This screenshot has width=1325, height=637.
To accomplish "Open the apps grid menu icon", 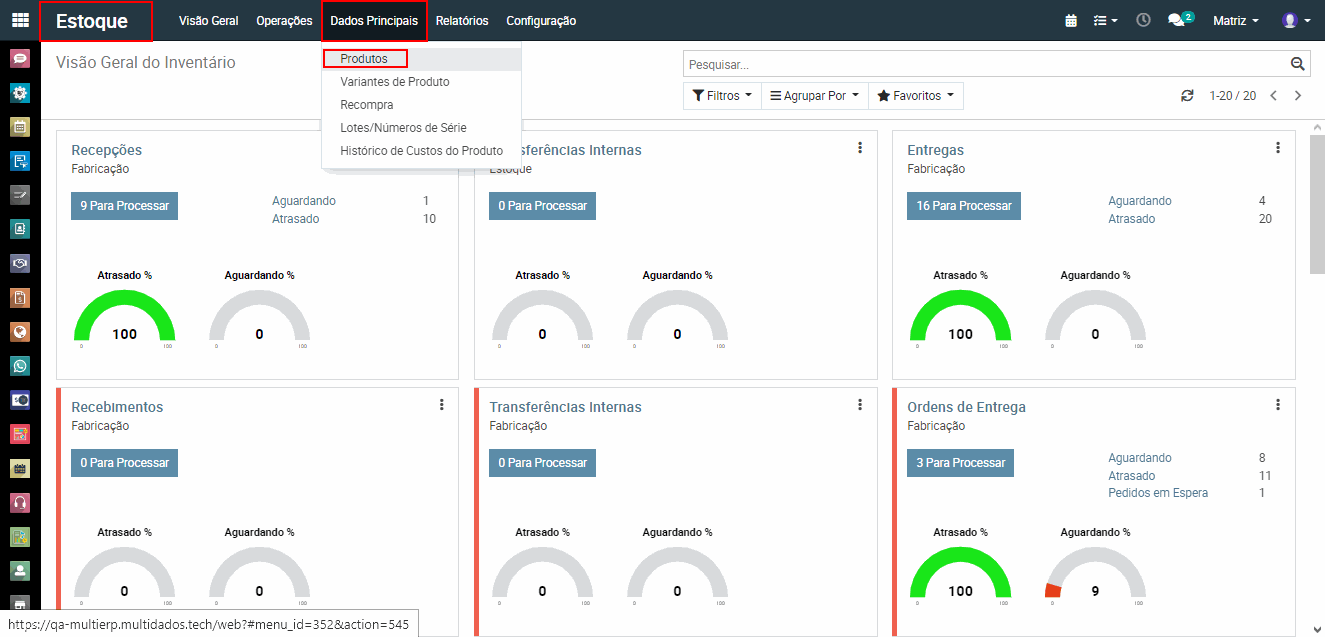I will 20,20.
